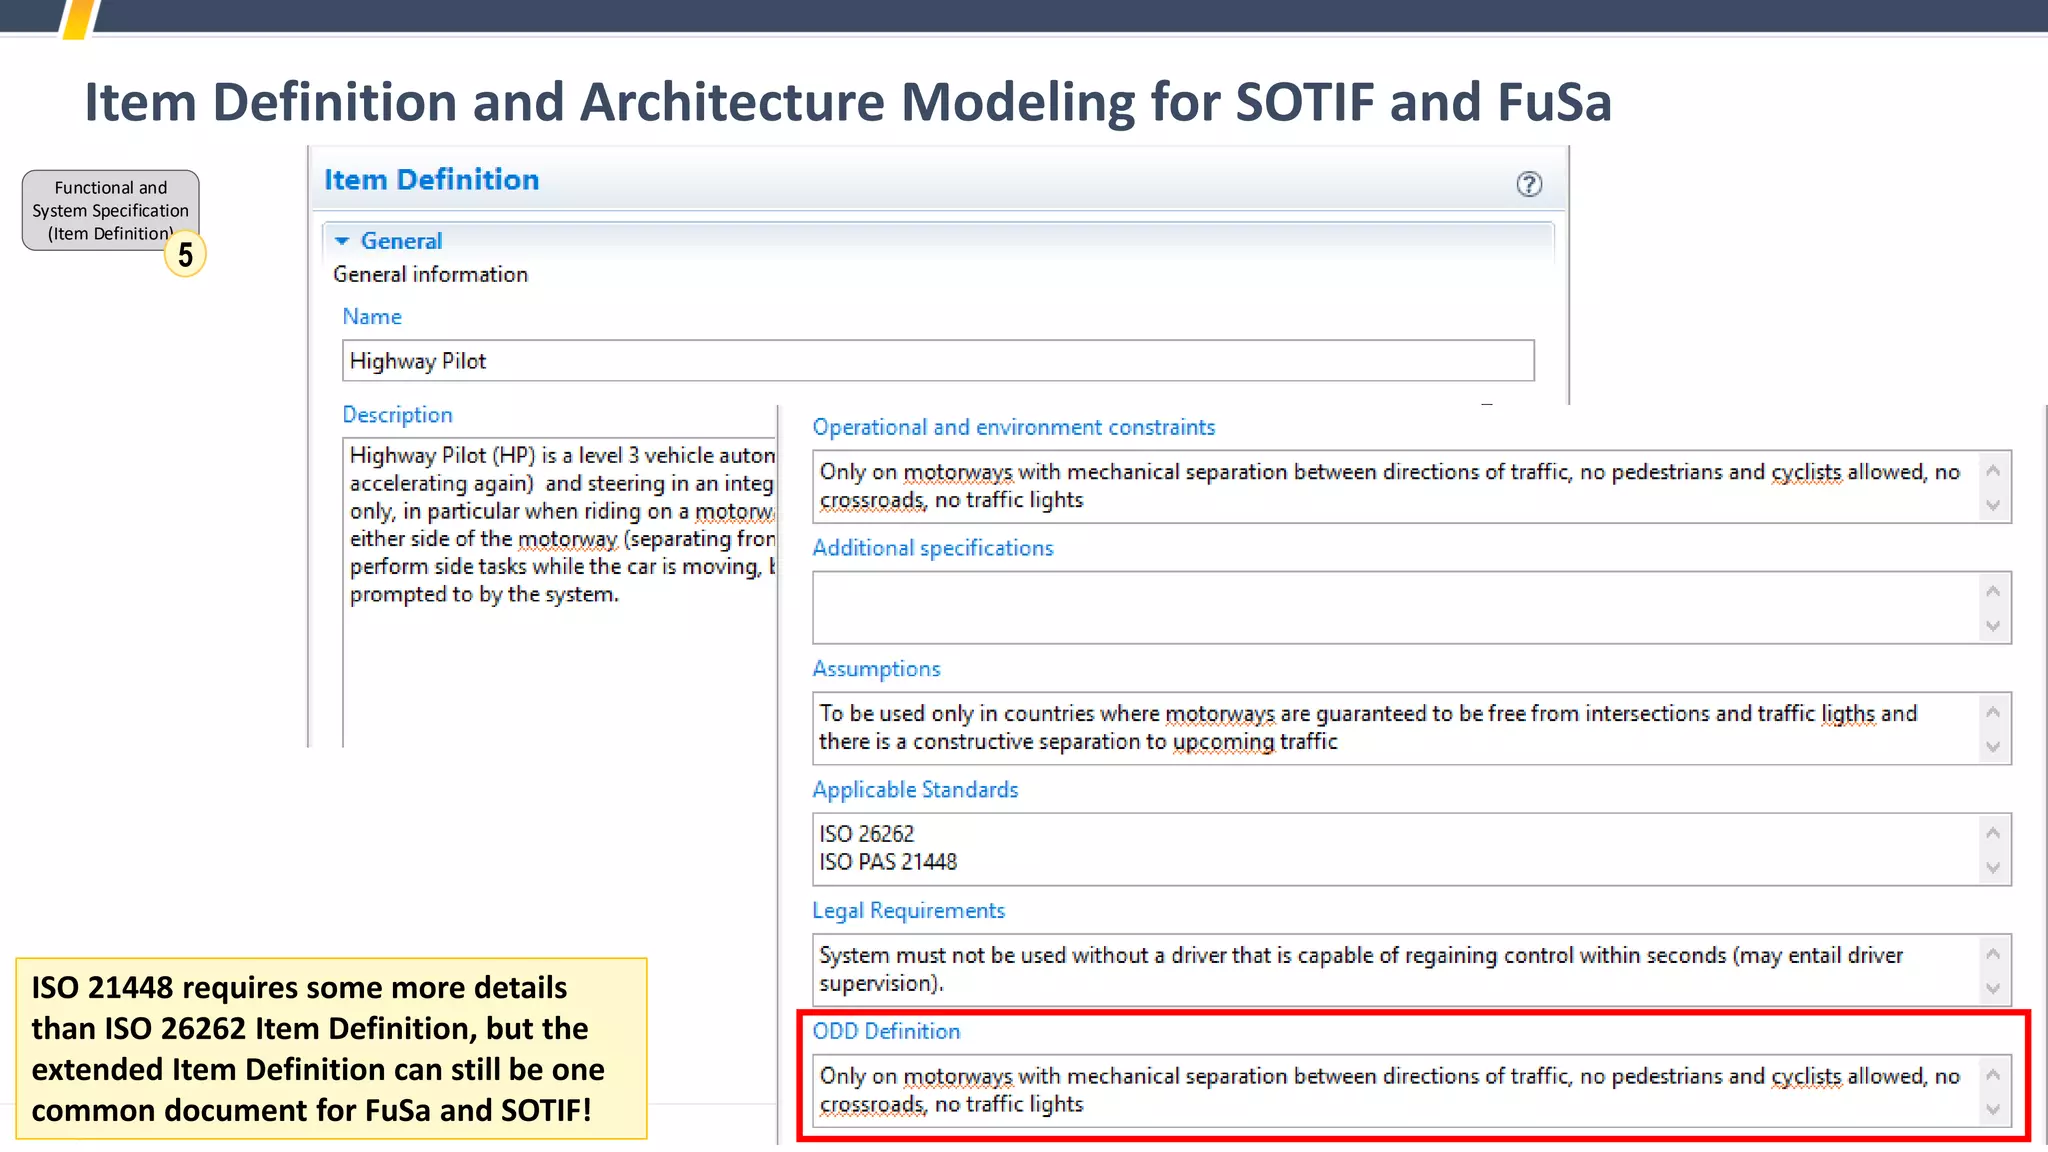Viewport: 2048px width, 1152px height.
Task: Click the Name field label
Action: pos(372,317)
